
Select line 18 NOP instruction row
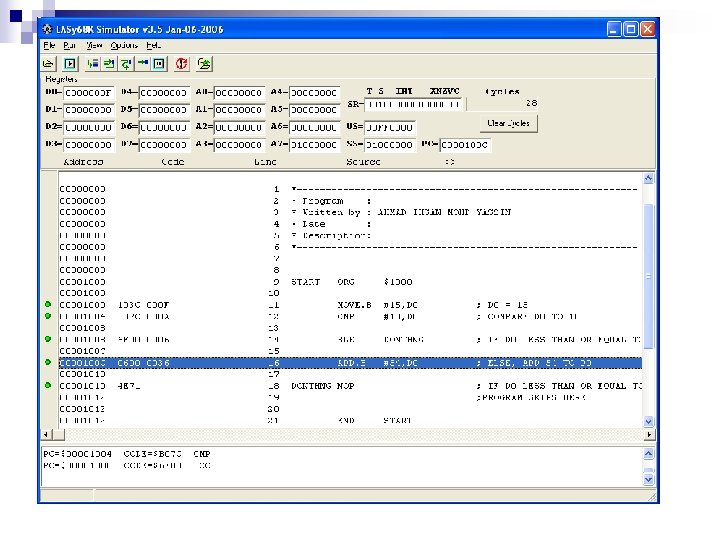point(350,386)
